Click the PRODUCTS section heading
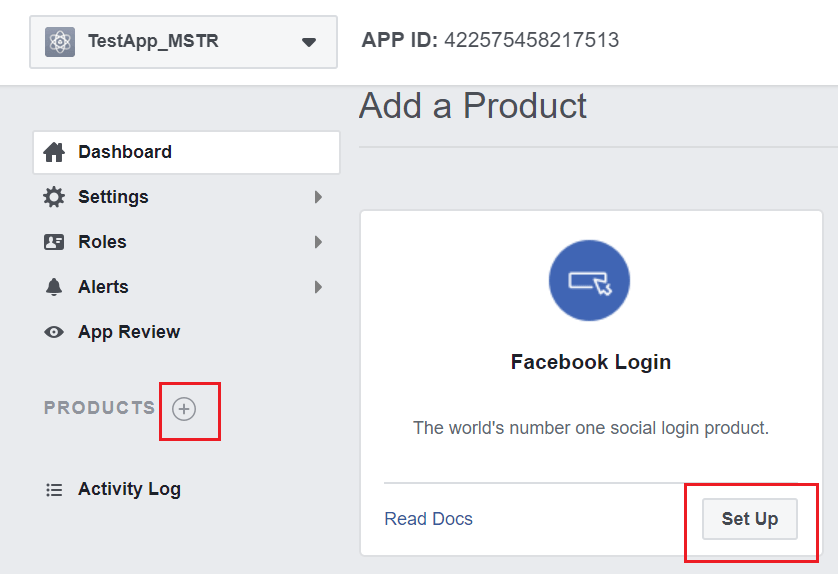 (x=99, y=408)
